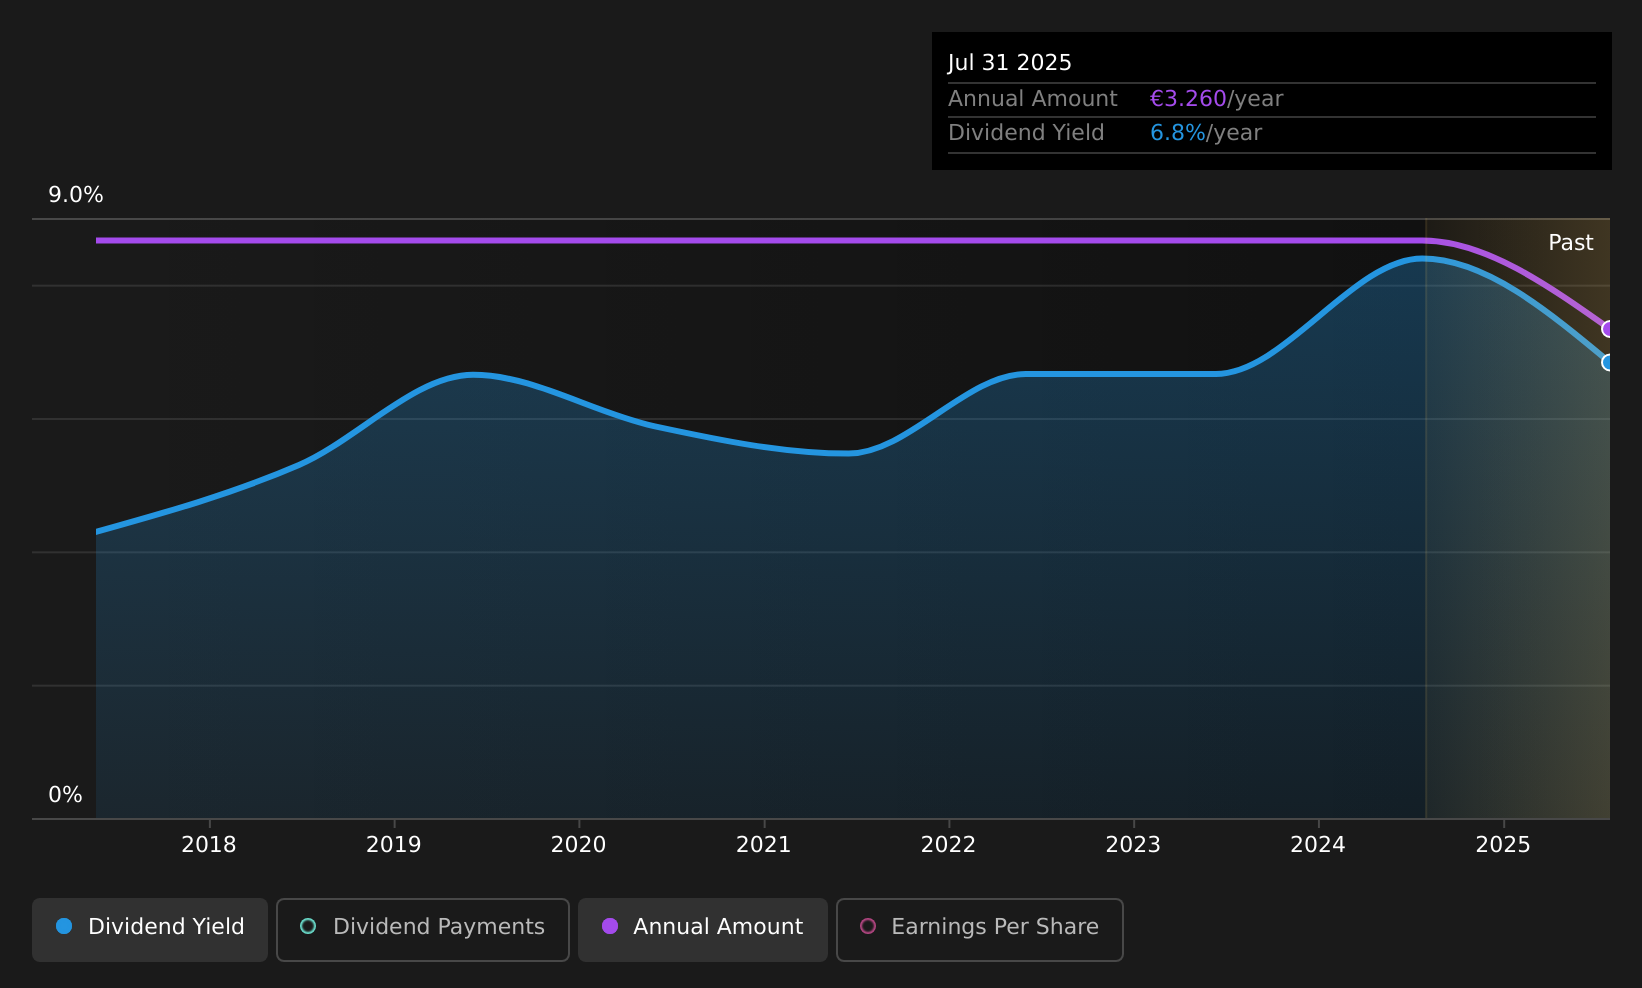The height and width of the screenshot is (988, 1642).
Task: Click the 2024 x-axis label
Action: 1319,845
